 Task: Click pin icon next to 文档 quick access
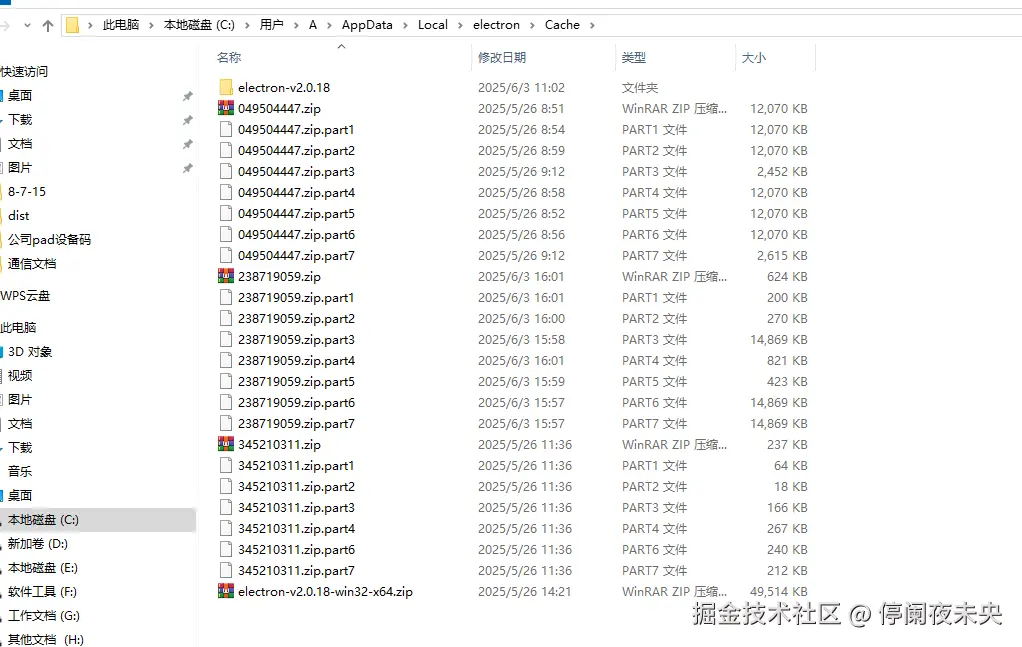pos(188,144)
